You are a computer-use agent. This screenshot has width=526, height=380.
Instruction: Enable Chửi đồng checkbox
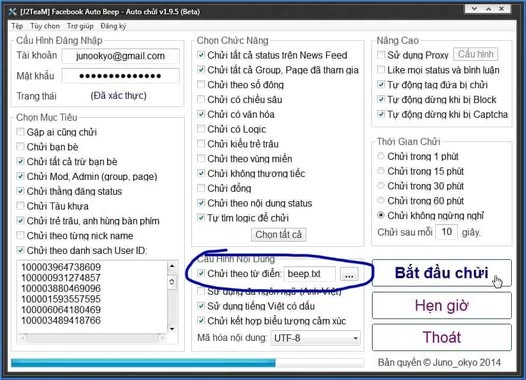201,188
